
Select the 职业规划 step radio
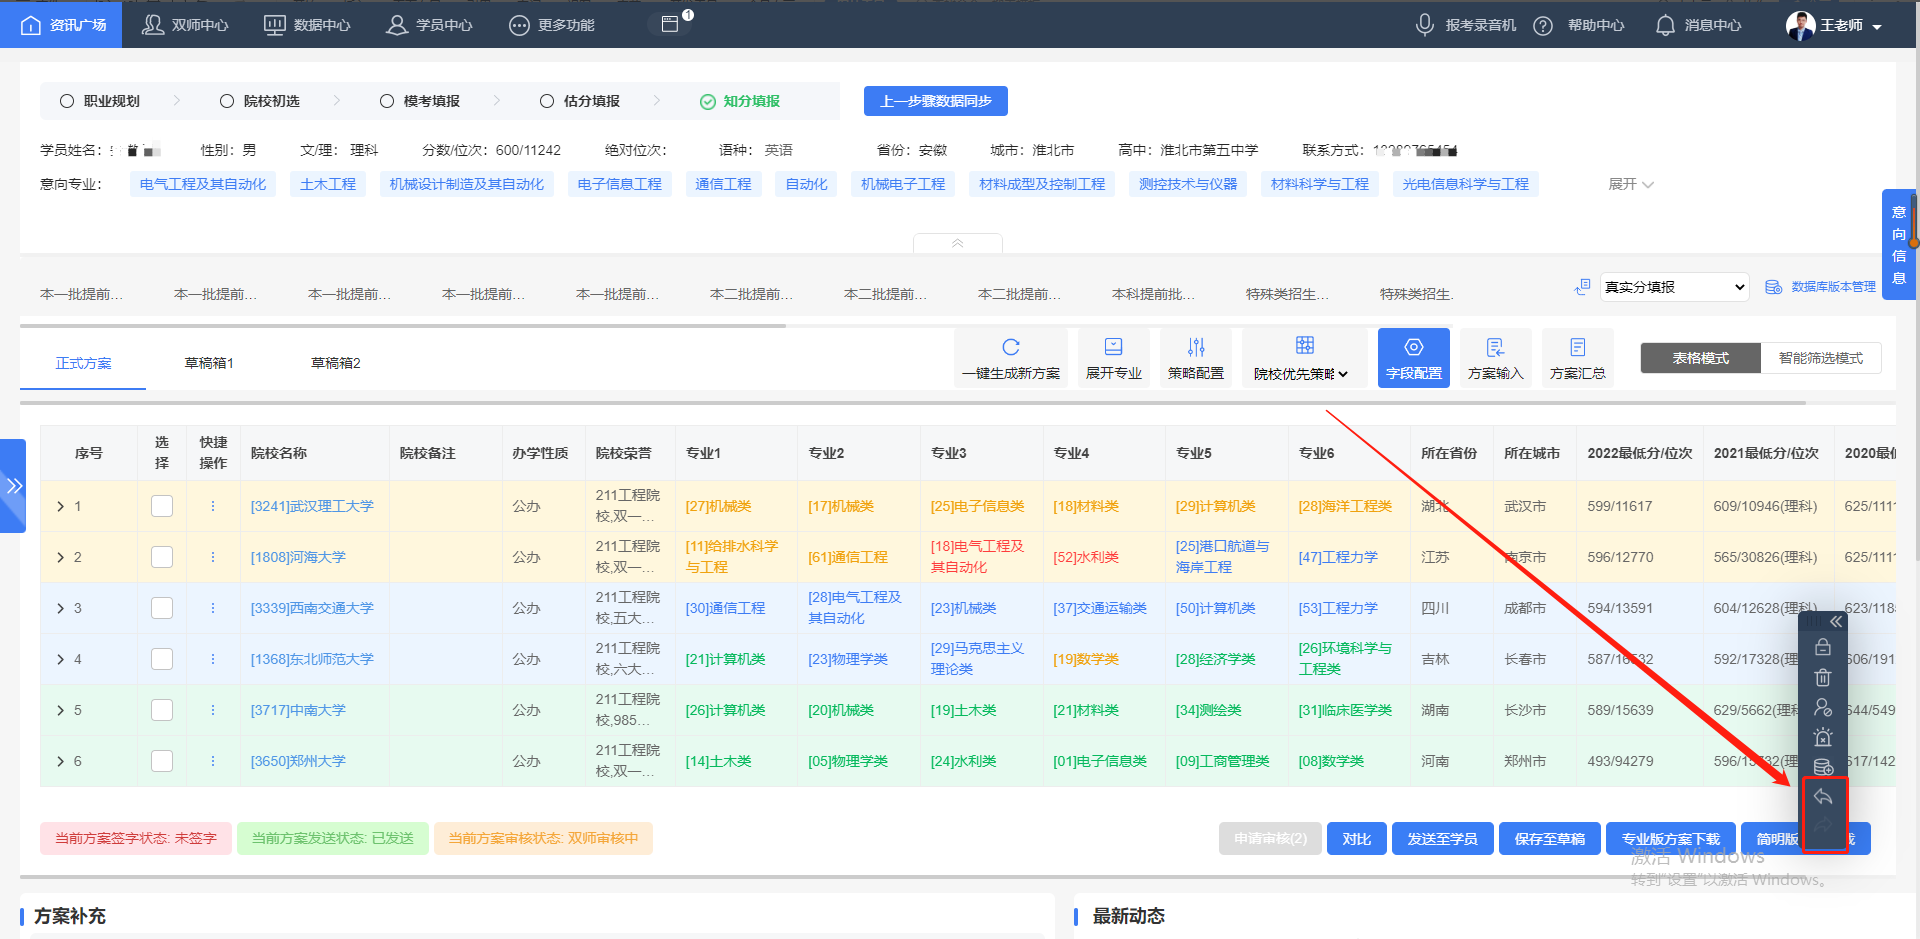tap(67, 100)
